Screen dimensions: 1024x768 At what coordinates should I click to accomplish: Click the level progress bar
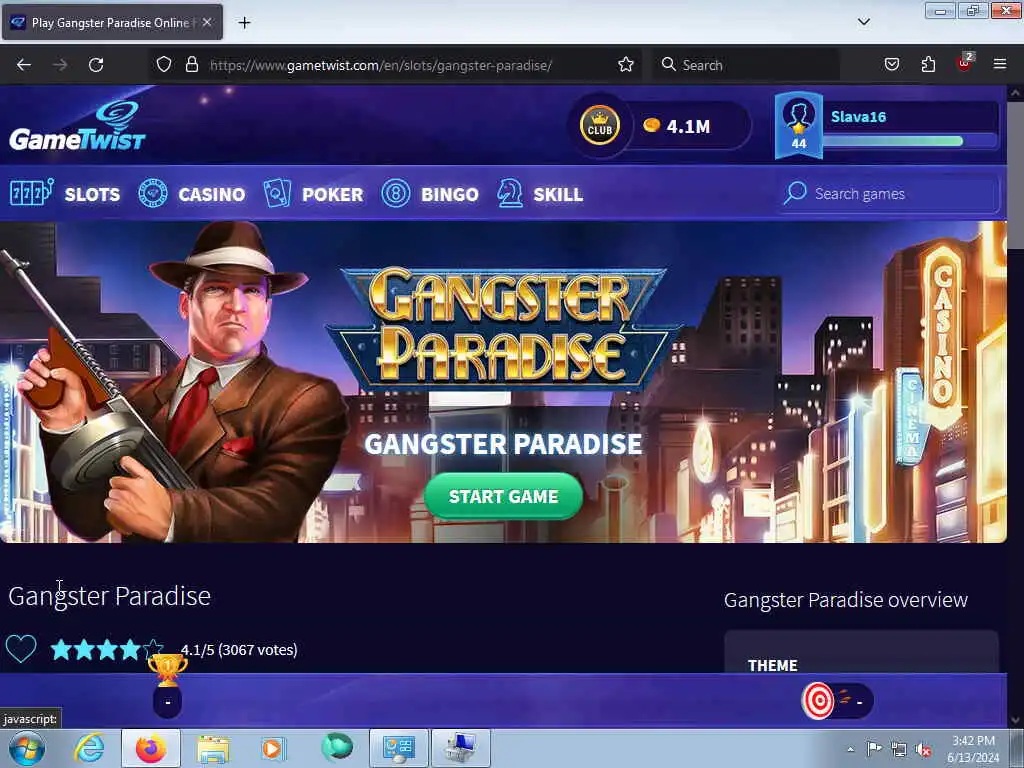[910, 141]
